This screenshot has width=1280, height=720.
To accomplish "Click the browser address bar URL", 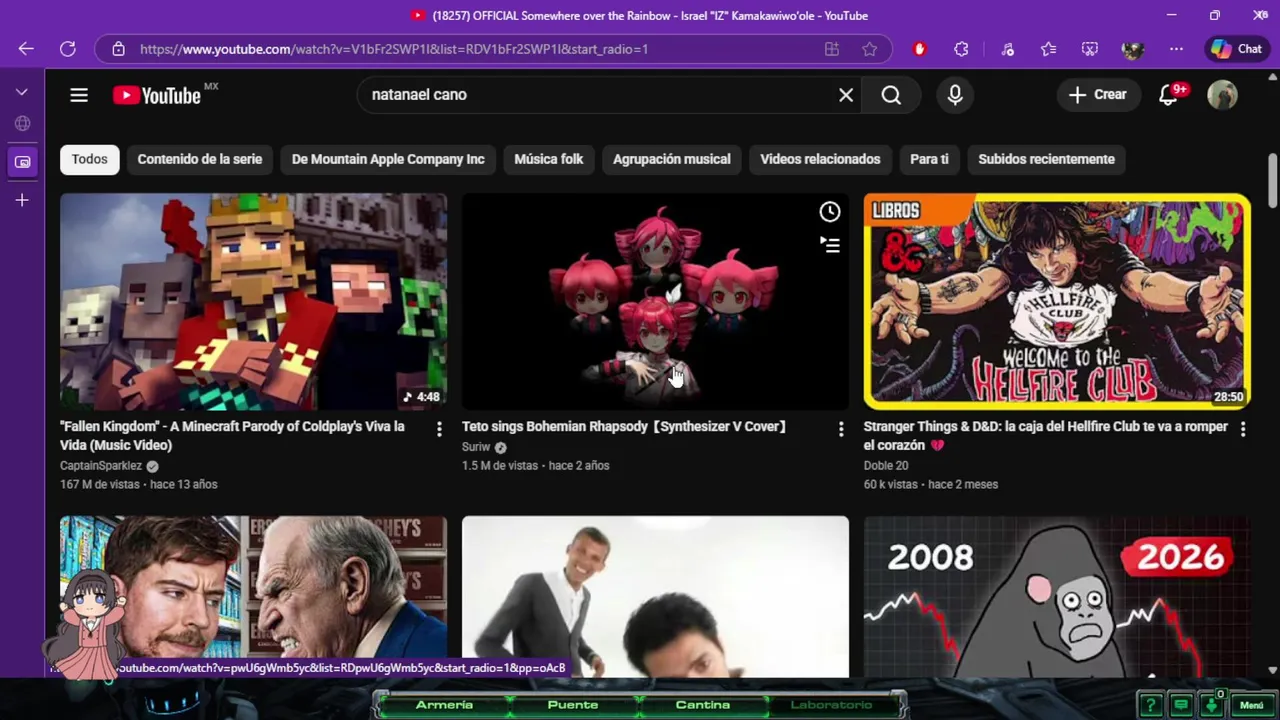I will pyautogui.click(x=394, y=49).
